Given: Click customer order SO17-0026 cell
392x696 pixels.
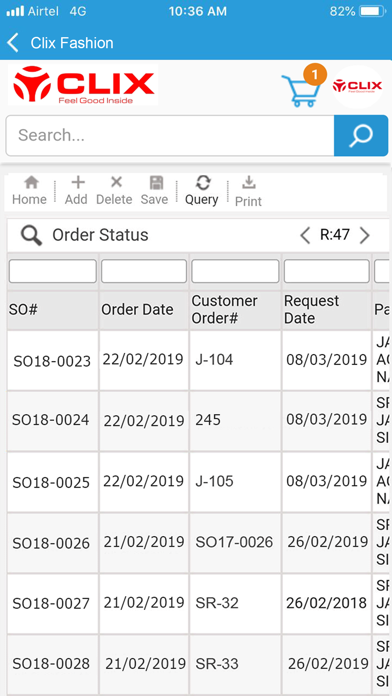Looking at the screenshot, I should (235, 543).
